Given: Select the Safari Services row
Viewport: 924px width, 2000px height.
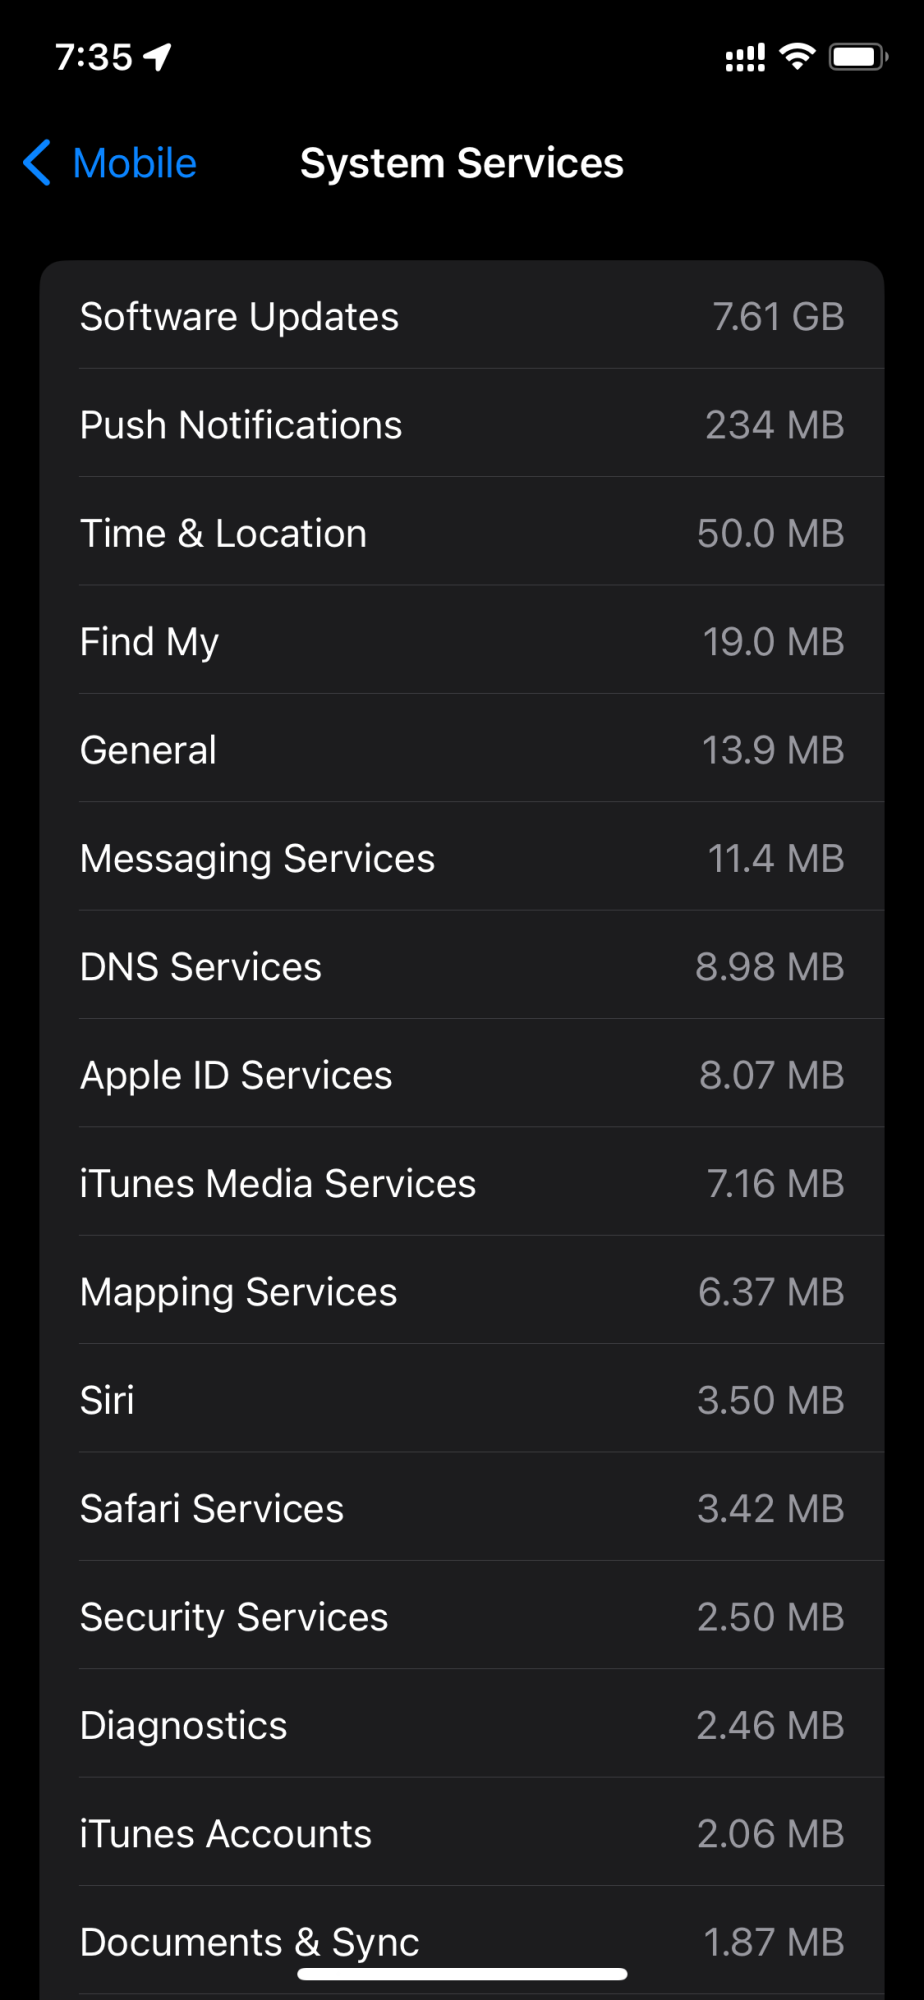Looking at the screenshot, I should [x=462, y=1509].
